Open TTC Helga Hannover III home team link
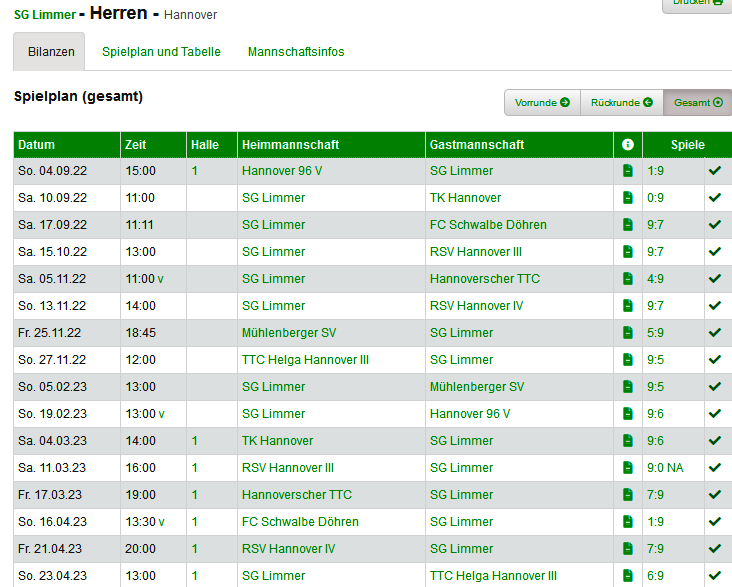This screenshot has height=587, width=732. point(305,360)
